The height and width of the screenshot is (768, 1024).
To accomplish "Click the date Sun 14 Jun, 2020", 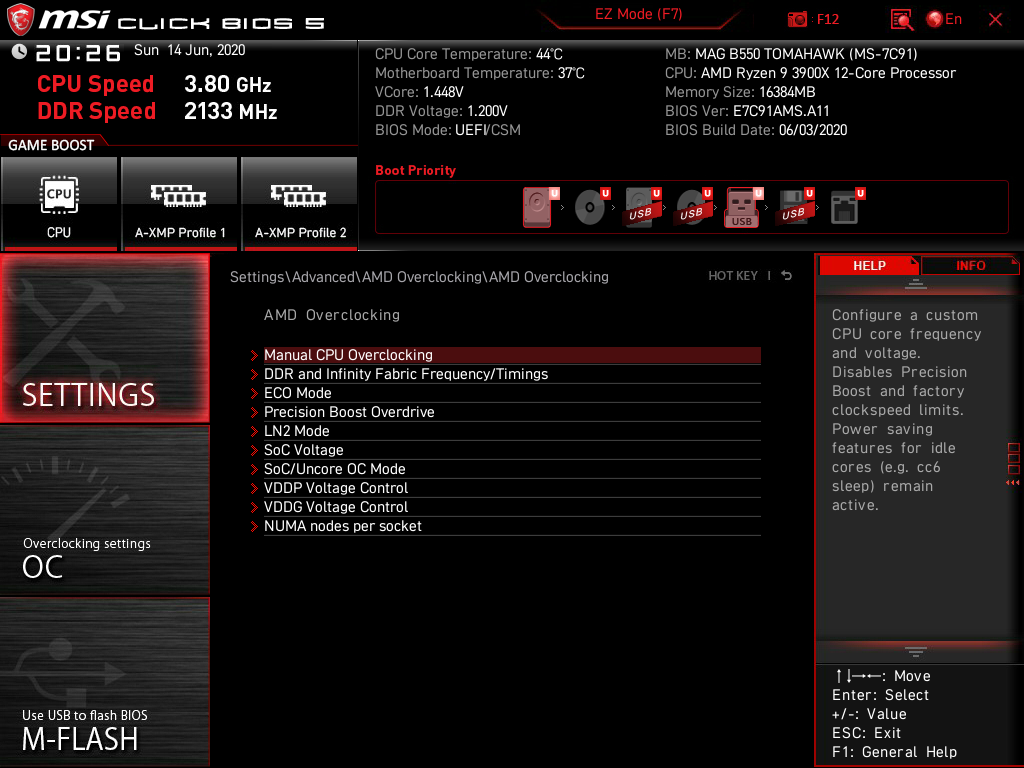I will (x=189, y=50).
